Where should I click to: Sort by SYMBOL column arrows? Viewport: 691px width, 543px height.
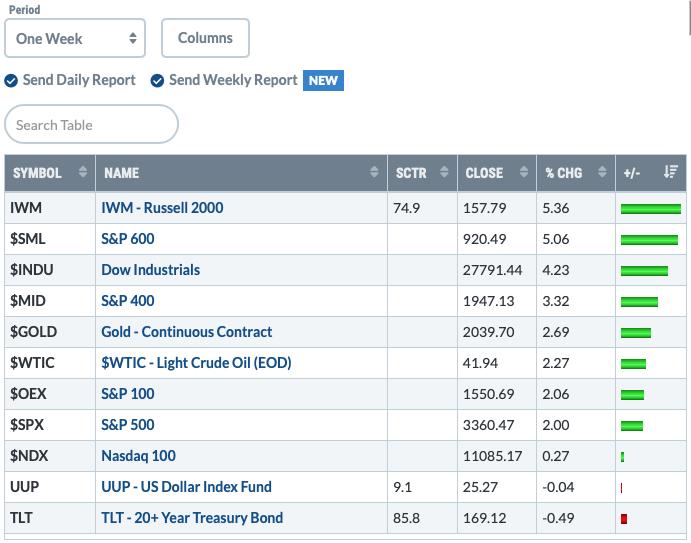pyautogui.click(x=82, y=172)
